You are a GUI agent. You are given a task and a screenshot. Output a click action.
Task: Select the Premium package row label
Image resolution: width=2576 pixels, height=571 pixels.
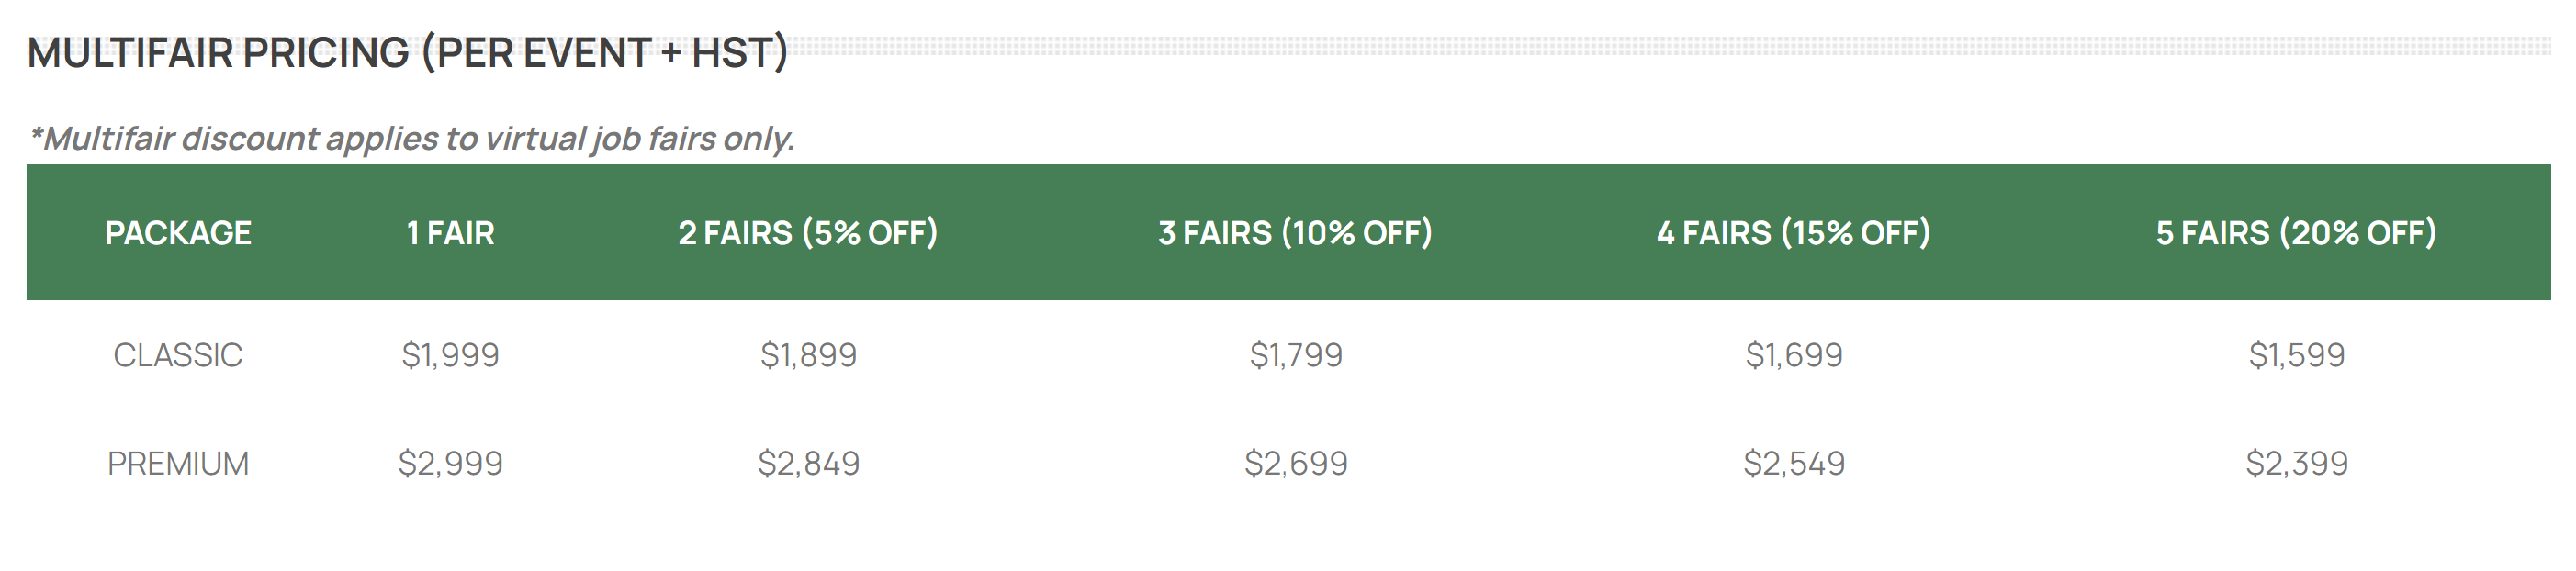pyautogui.click(x=178, y=464)
